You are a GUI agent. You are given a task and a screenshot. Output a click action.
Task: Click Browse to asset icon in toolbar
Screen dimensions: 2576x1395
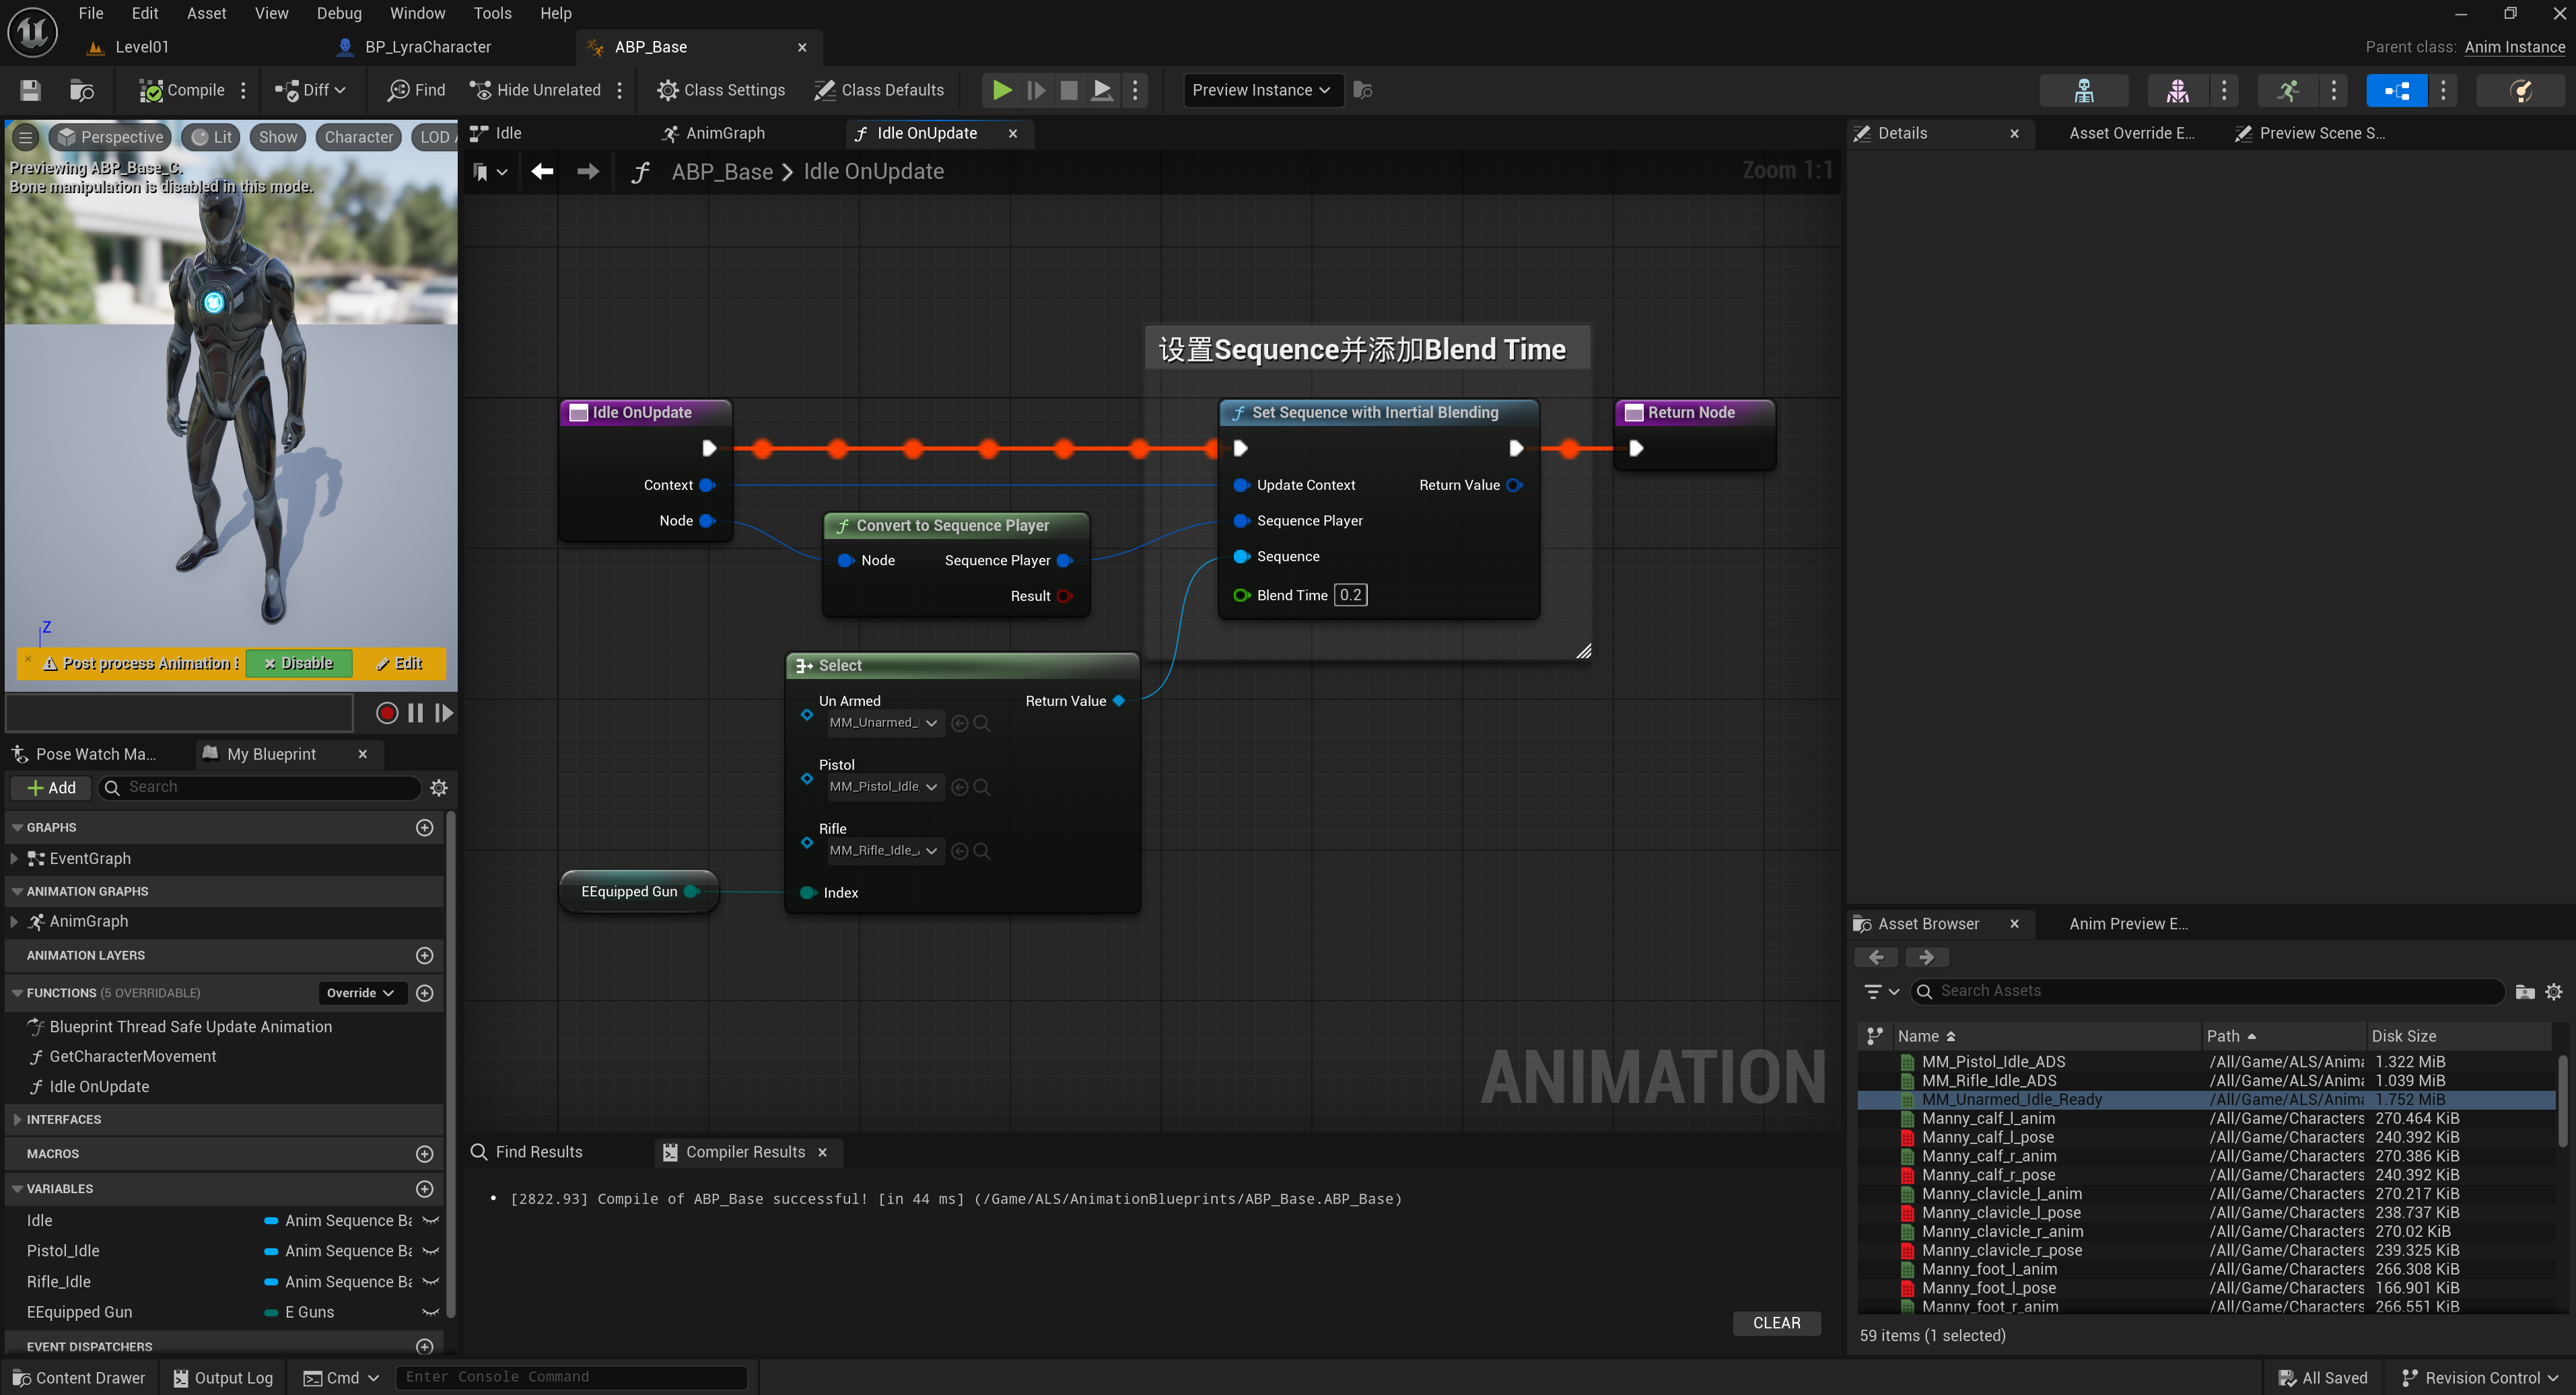[x=82, y=90]
